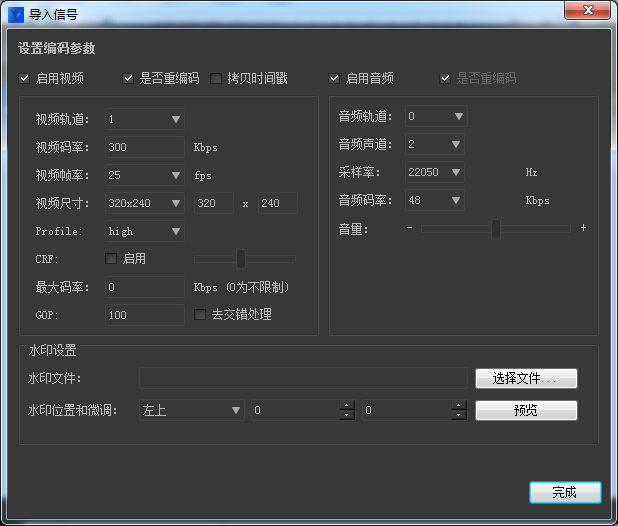The image size is (618, 526).
Task: Enable the CRF 启用 checkbox
Action: [x=112, y=259]
